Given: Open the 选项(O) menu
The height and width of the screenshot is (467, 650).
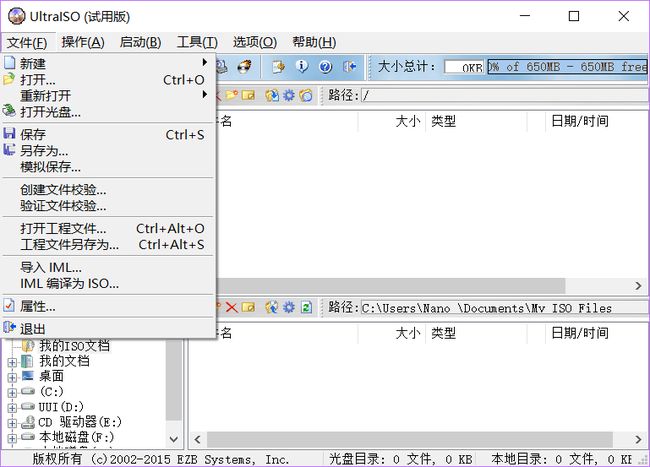Looking at the screenshot, I should click(x=255, y=42).
